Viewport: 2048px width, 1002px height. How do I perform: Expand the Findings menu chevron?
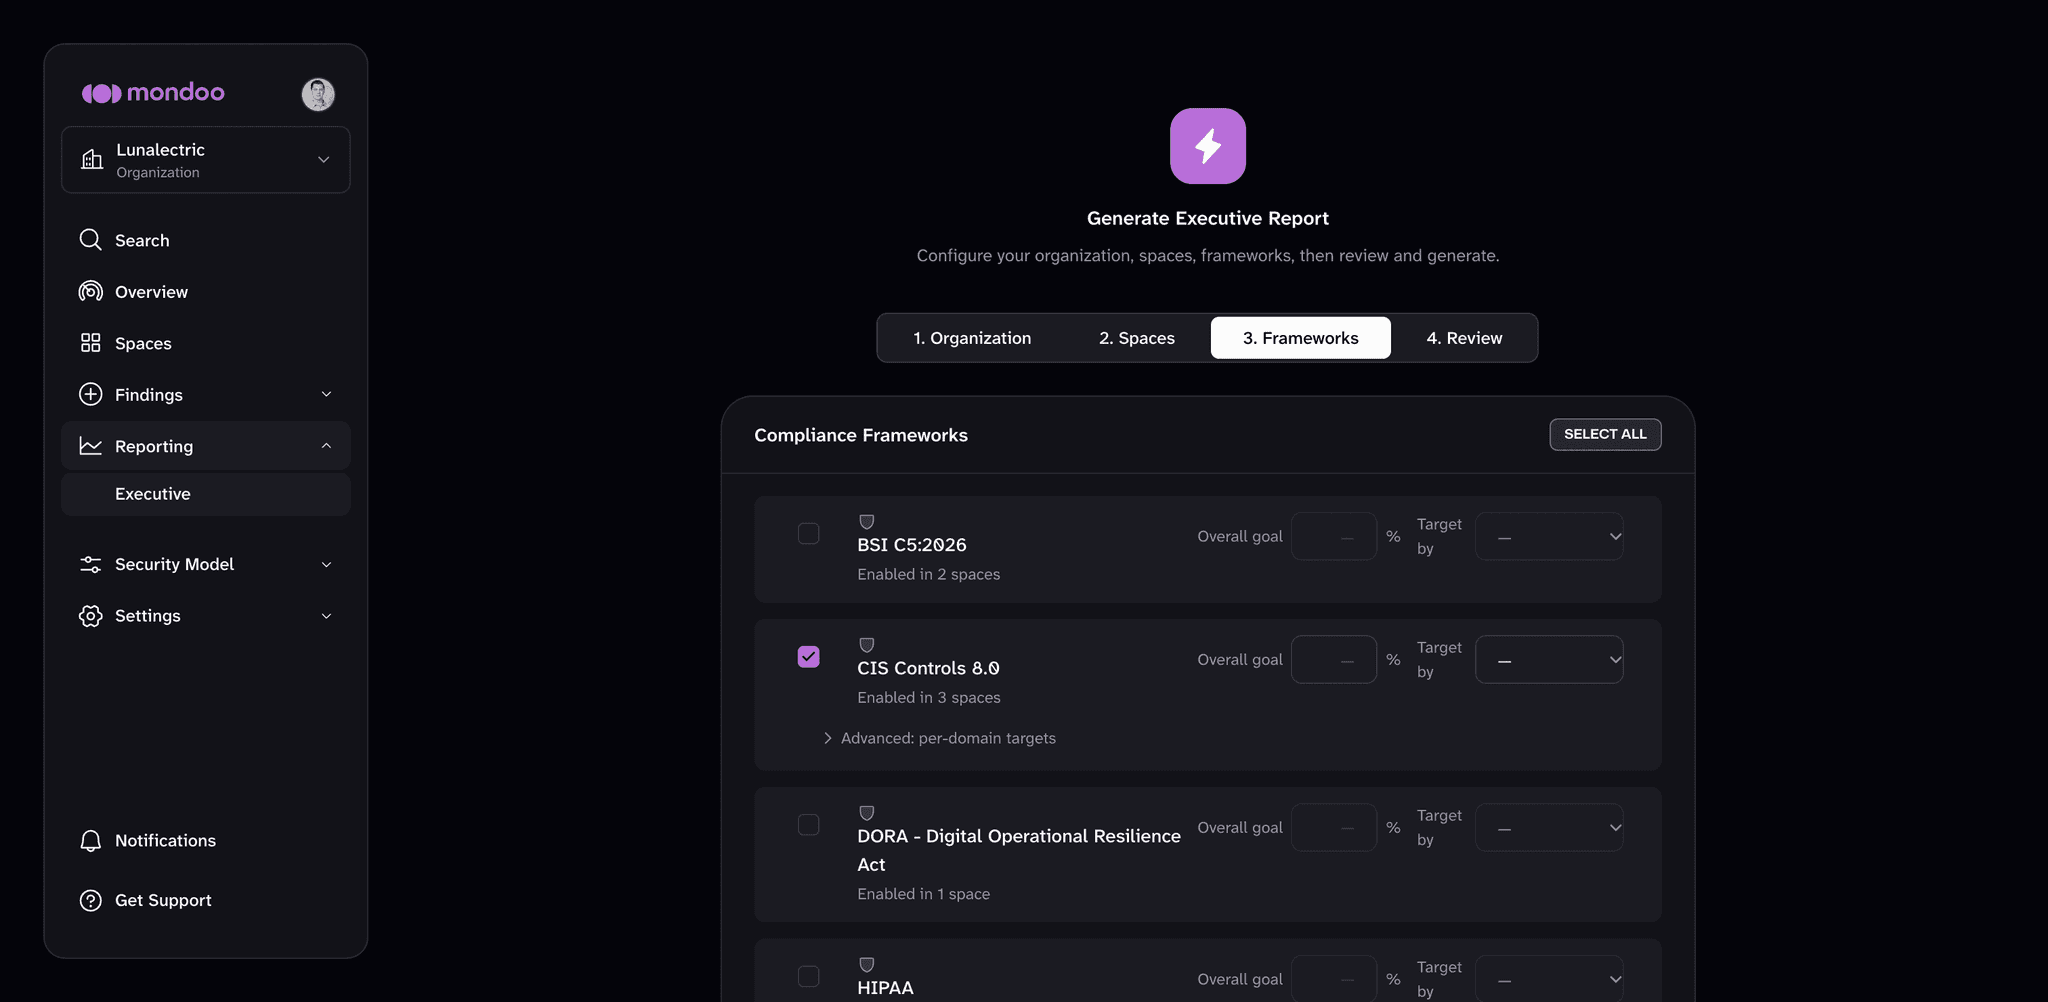coord(326,395)
